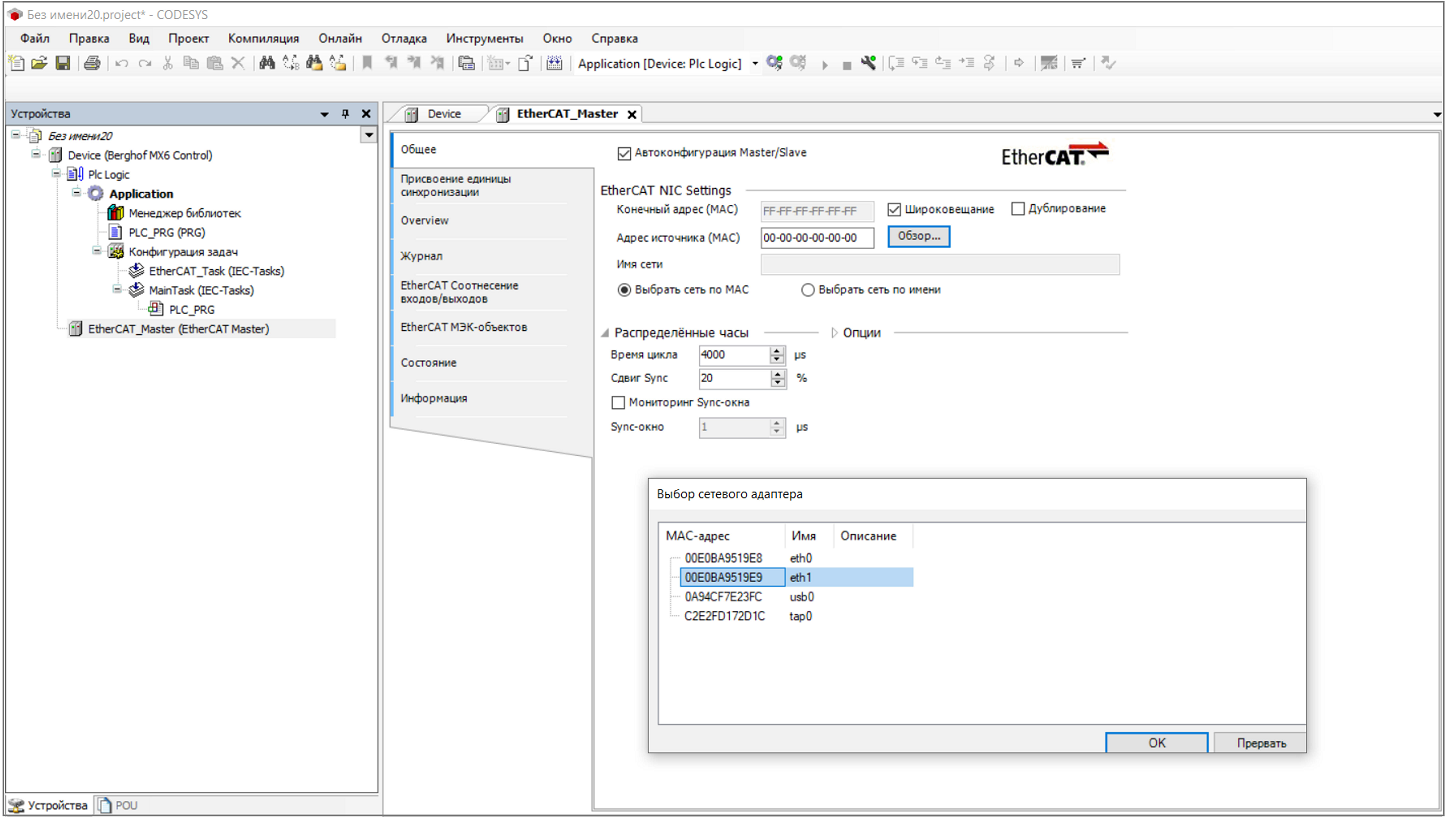Toggle the Широковещание checkbox
The width and height of the screenshot is (1447, 817).
[x=895, y=209]
